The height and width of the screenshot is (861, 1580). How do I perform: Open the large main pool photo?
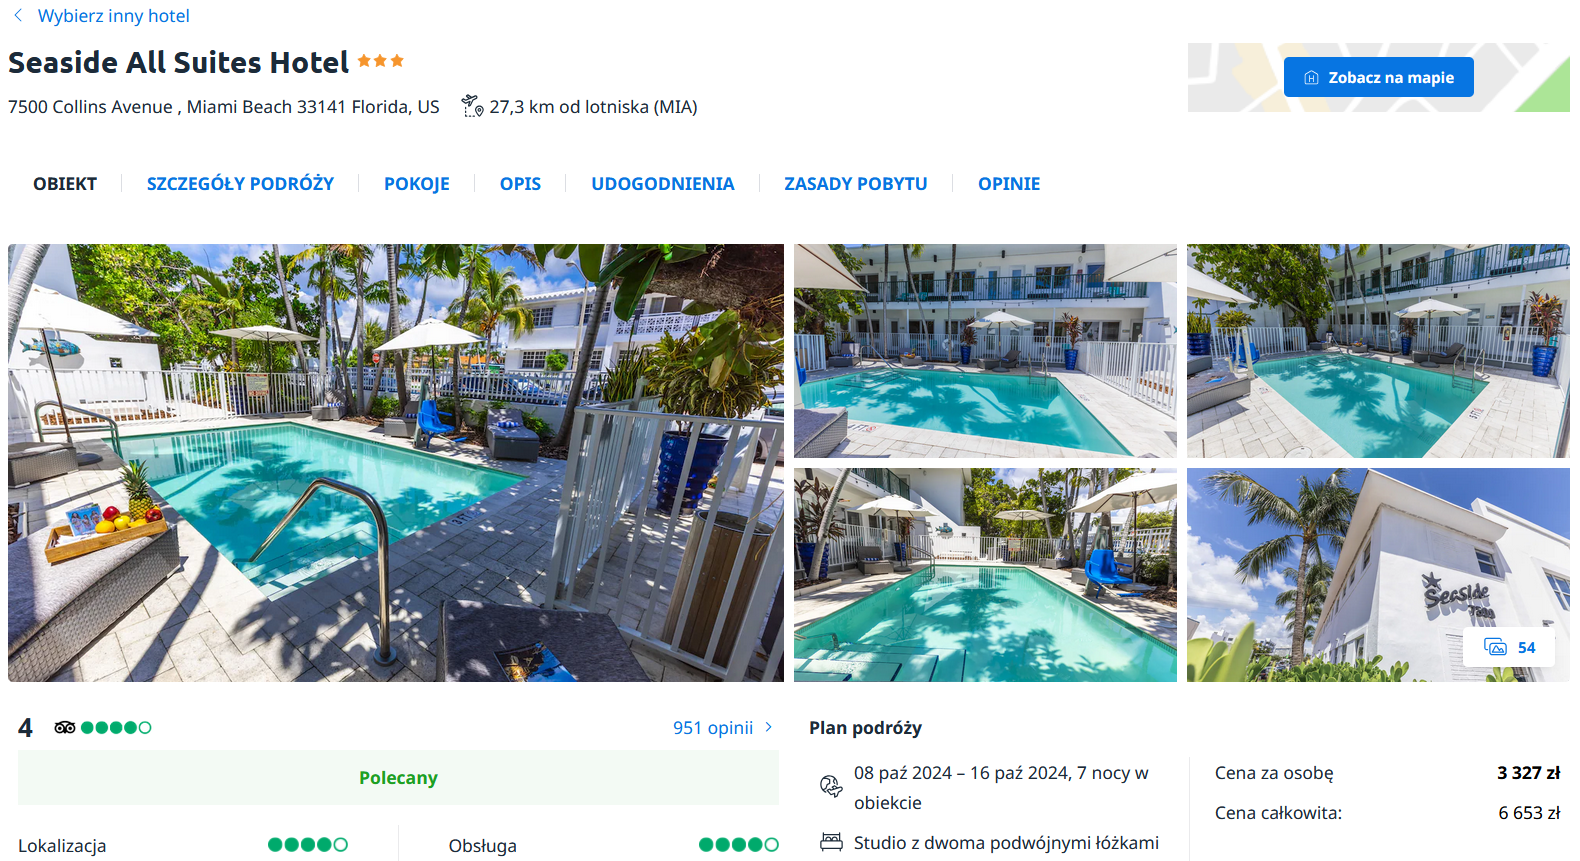coord(396,463)
